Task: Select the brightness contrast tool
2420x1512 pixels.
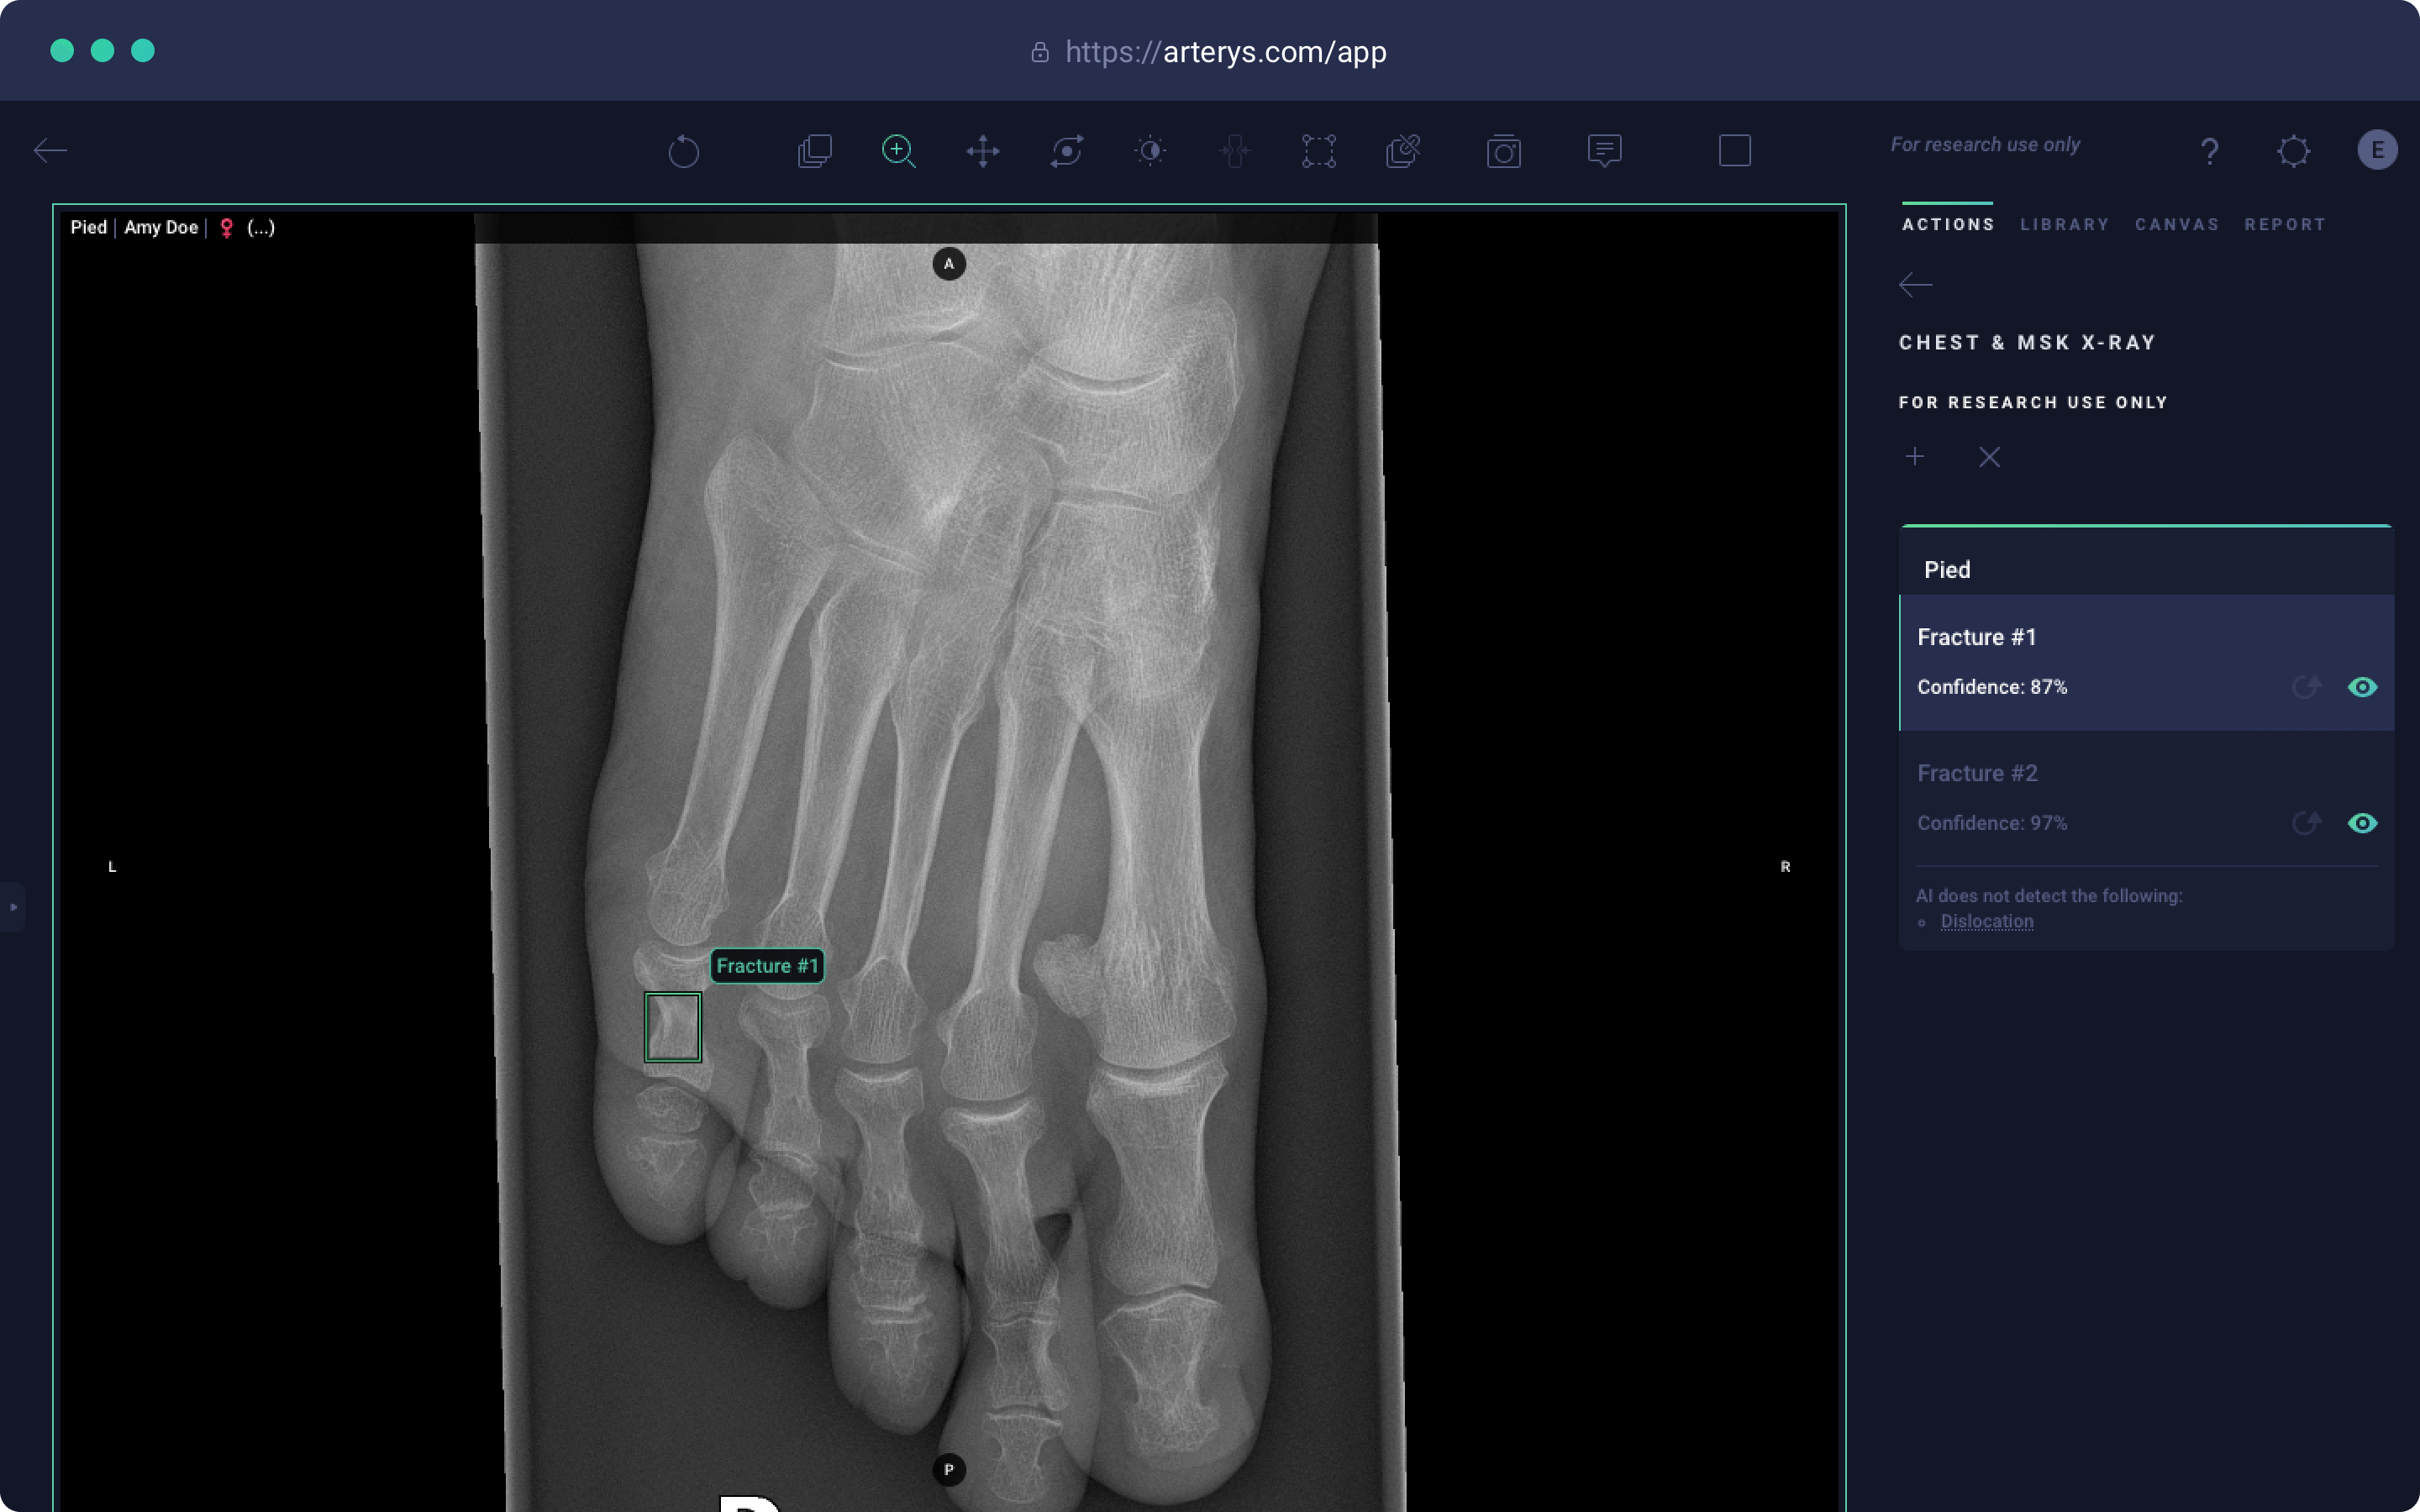Action: coord(1151,151)
